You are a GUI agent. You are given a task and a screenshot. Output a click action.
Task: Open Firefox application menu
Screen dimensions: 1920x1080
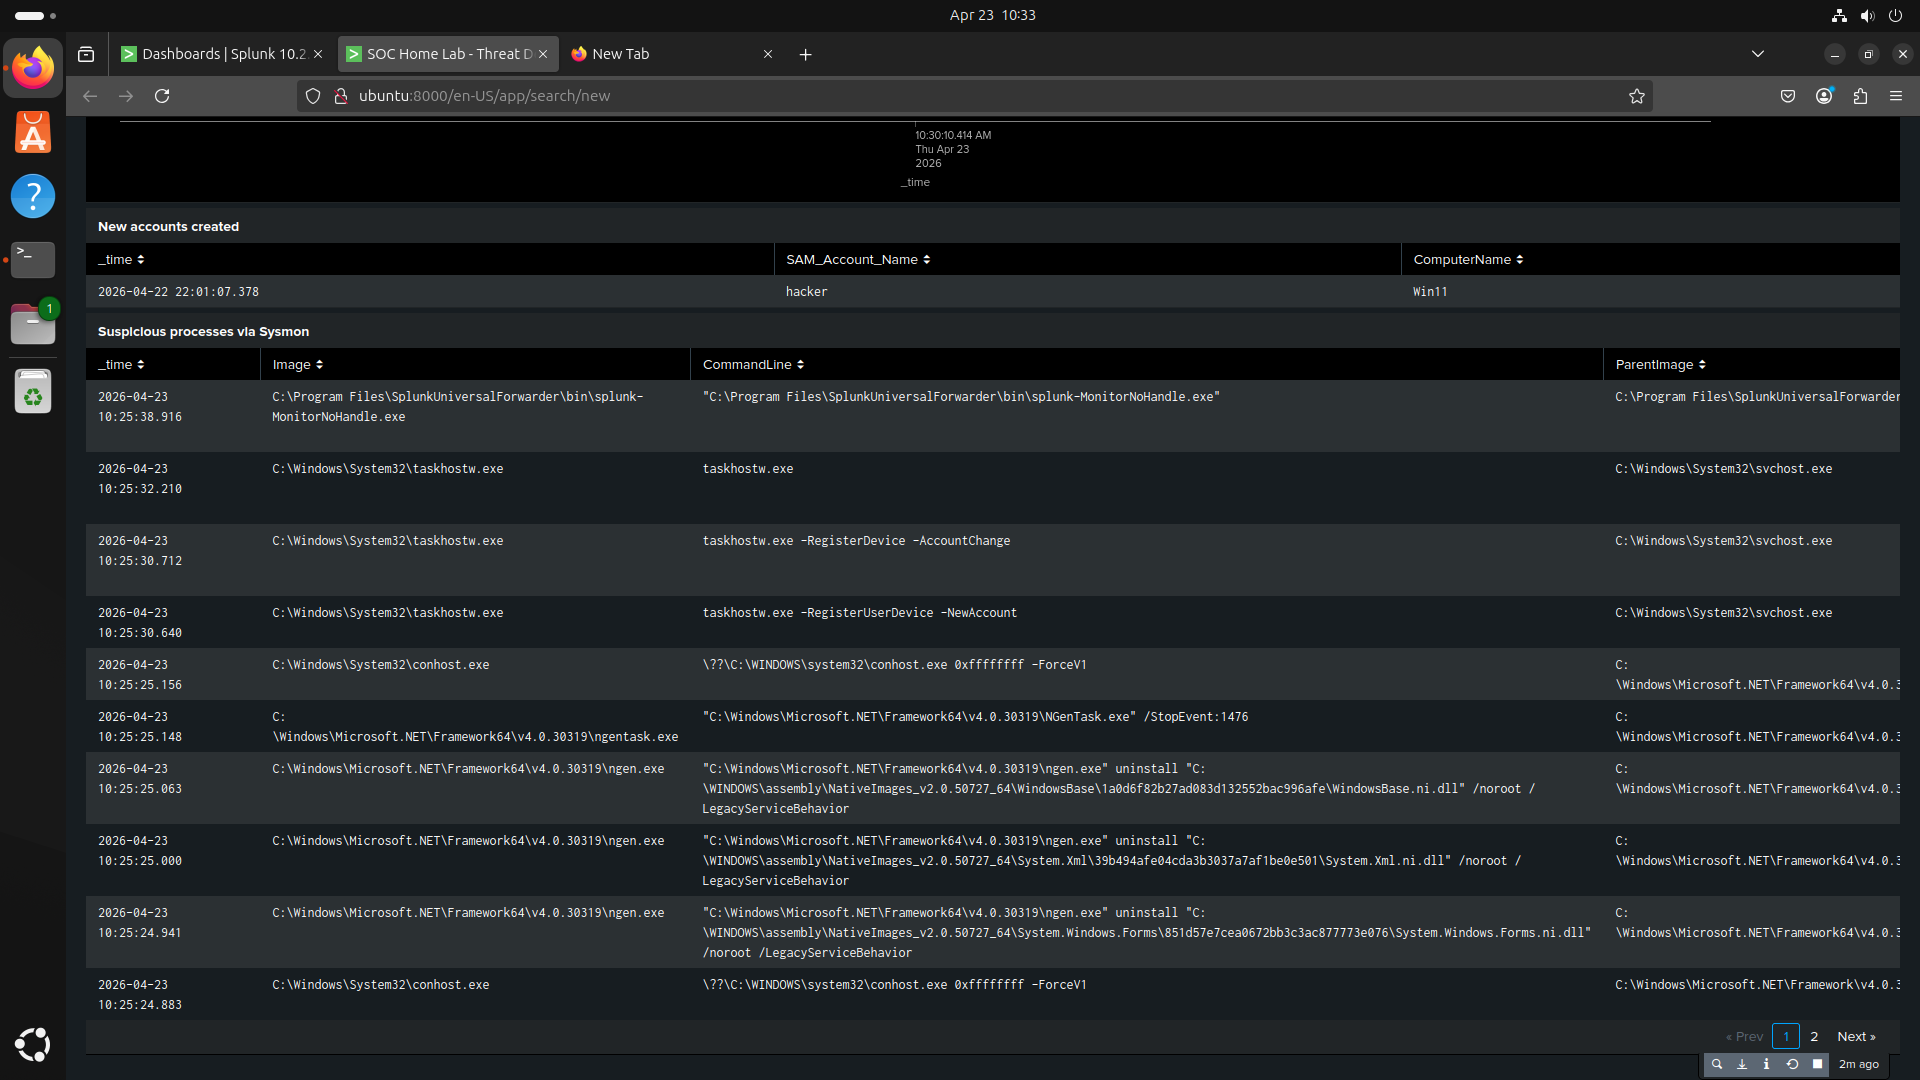tap(1895, 96)
